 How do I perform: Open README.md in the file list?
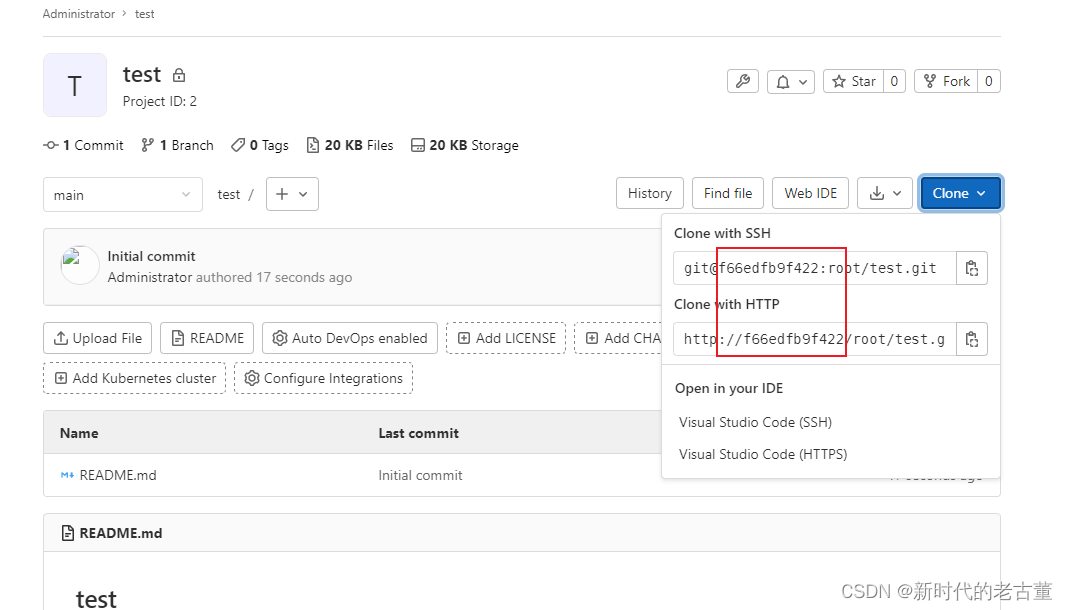[118, 475]
